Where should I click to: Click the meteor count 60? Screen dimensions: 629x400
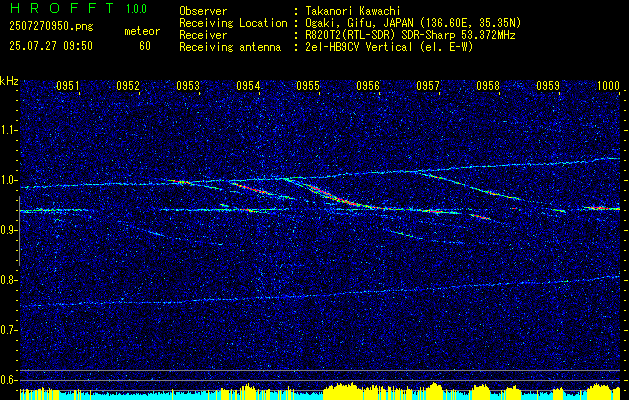tap(145, 46)
